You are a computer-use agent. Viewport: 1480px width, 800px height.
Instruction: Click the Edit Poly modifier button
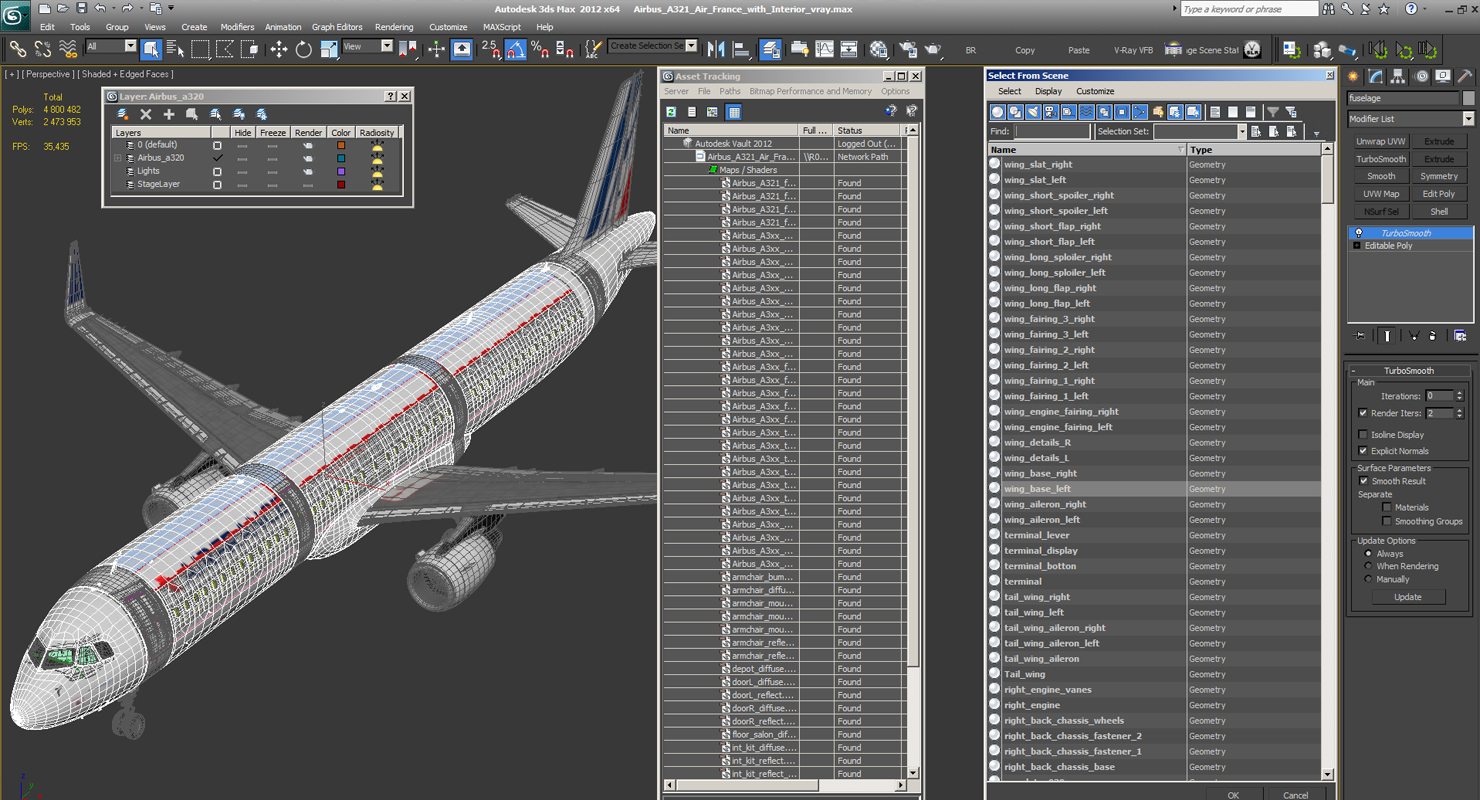(1439, 194)
